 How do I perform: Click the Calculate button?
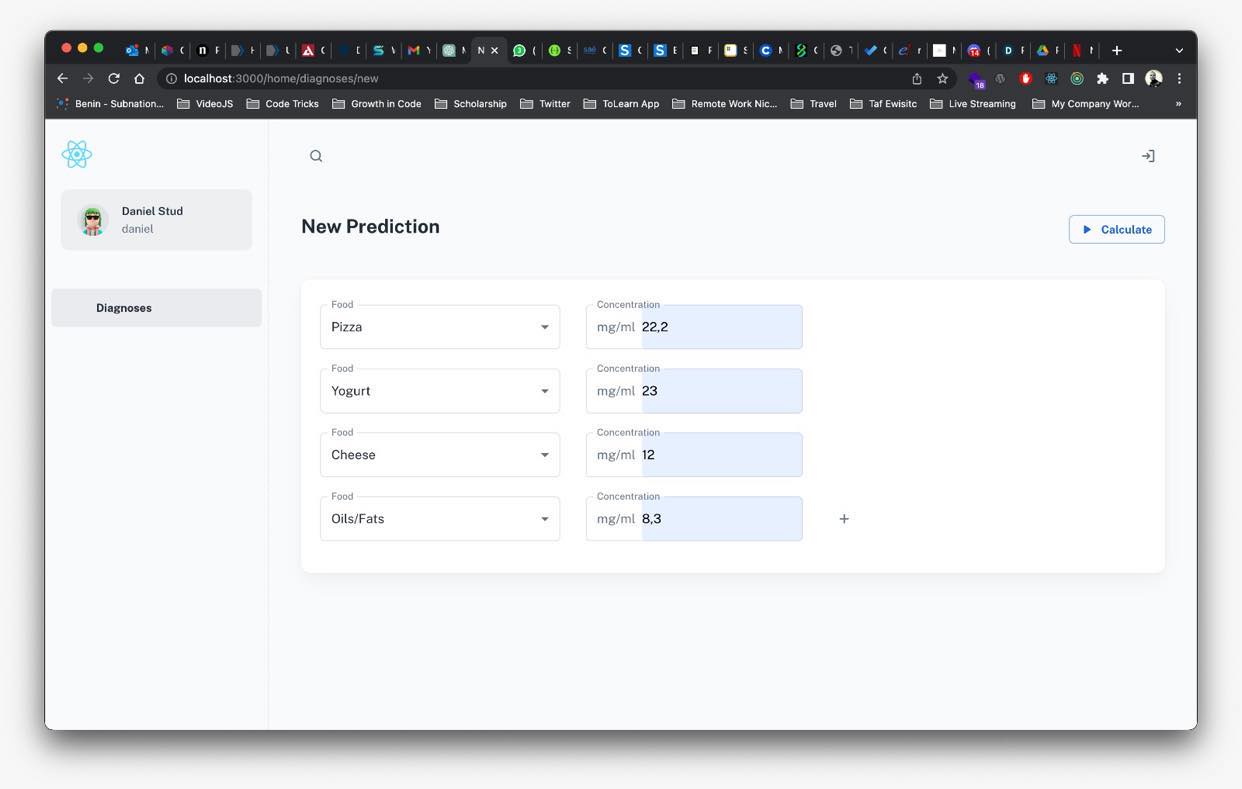point(1117,229)
